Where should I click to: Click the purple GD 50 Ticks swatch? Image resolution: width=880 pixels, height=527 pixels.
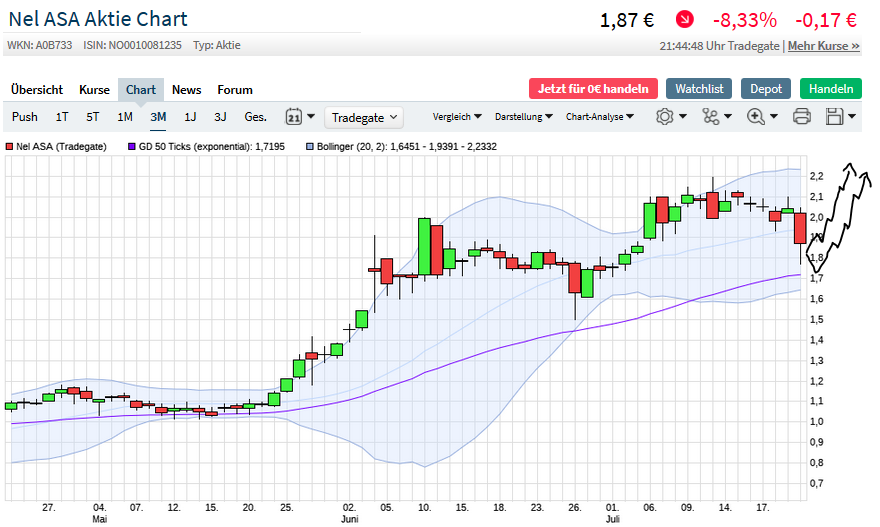(x=132, y=146)
